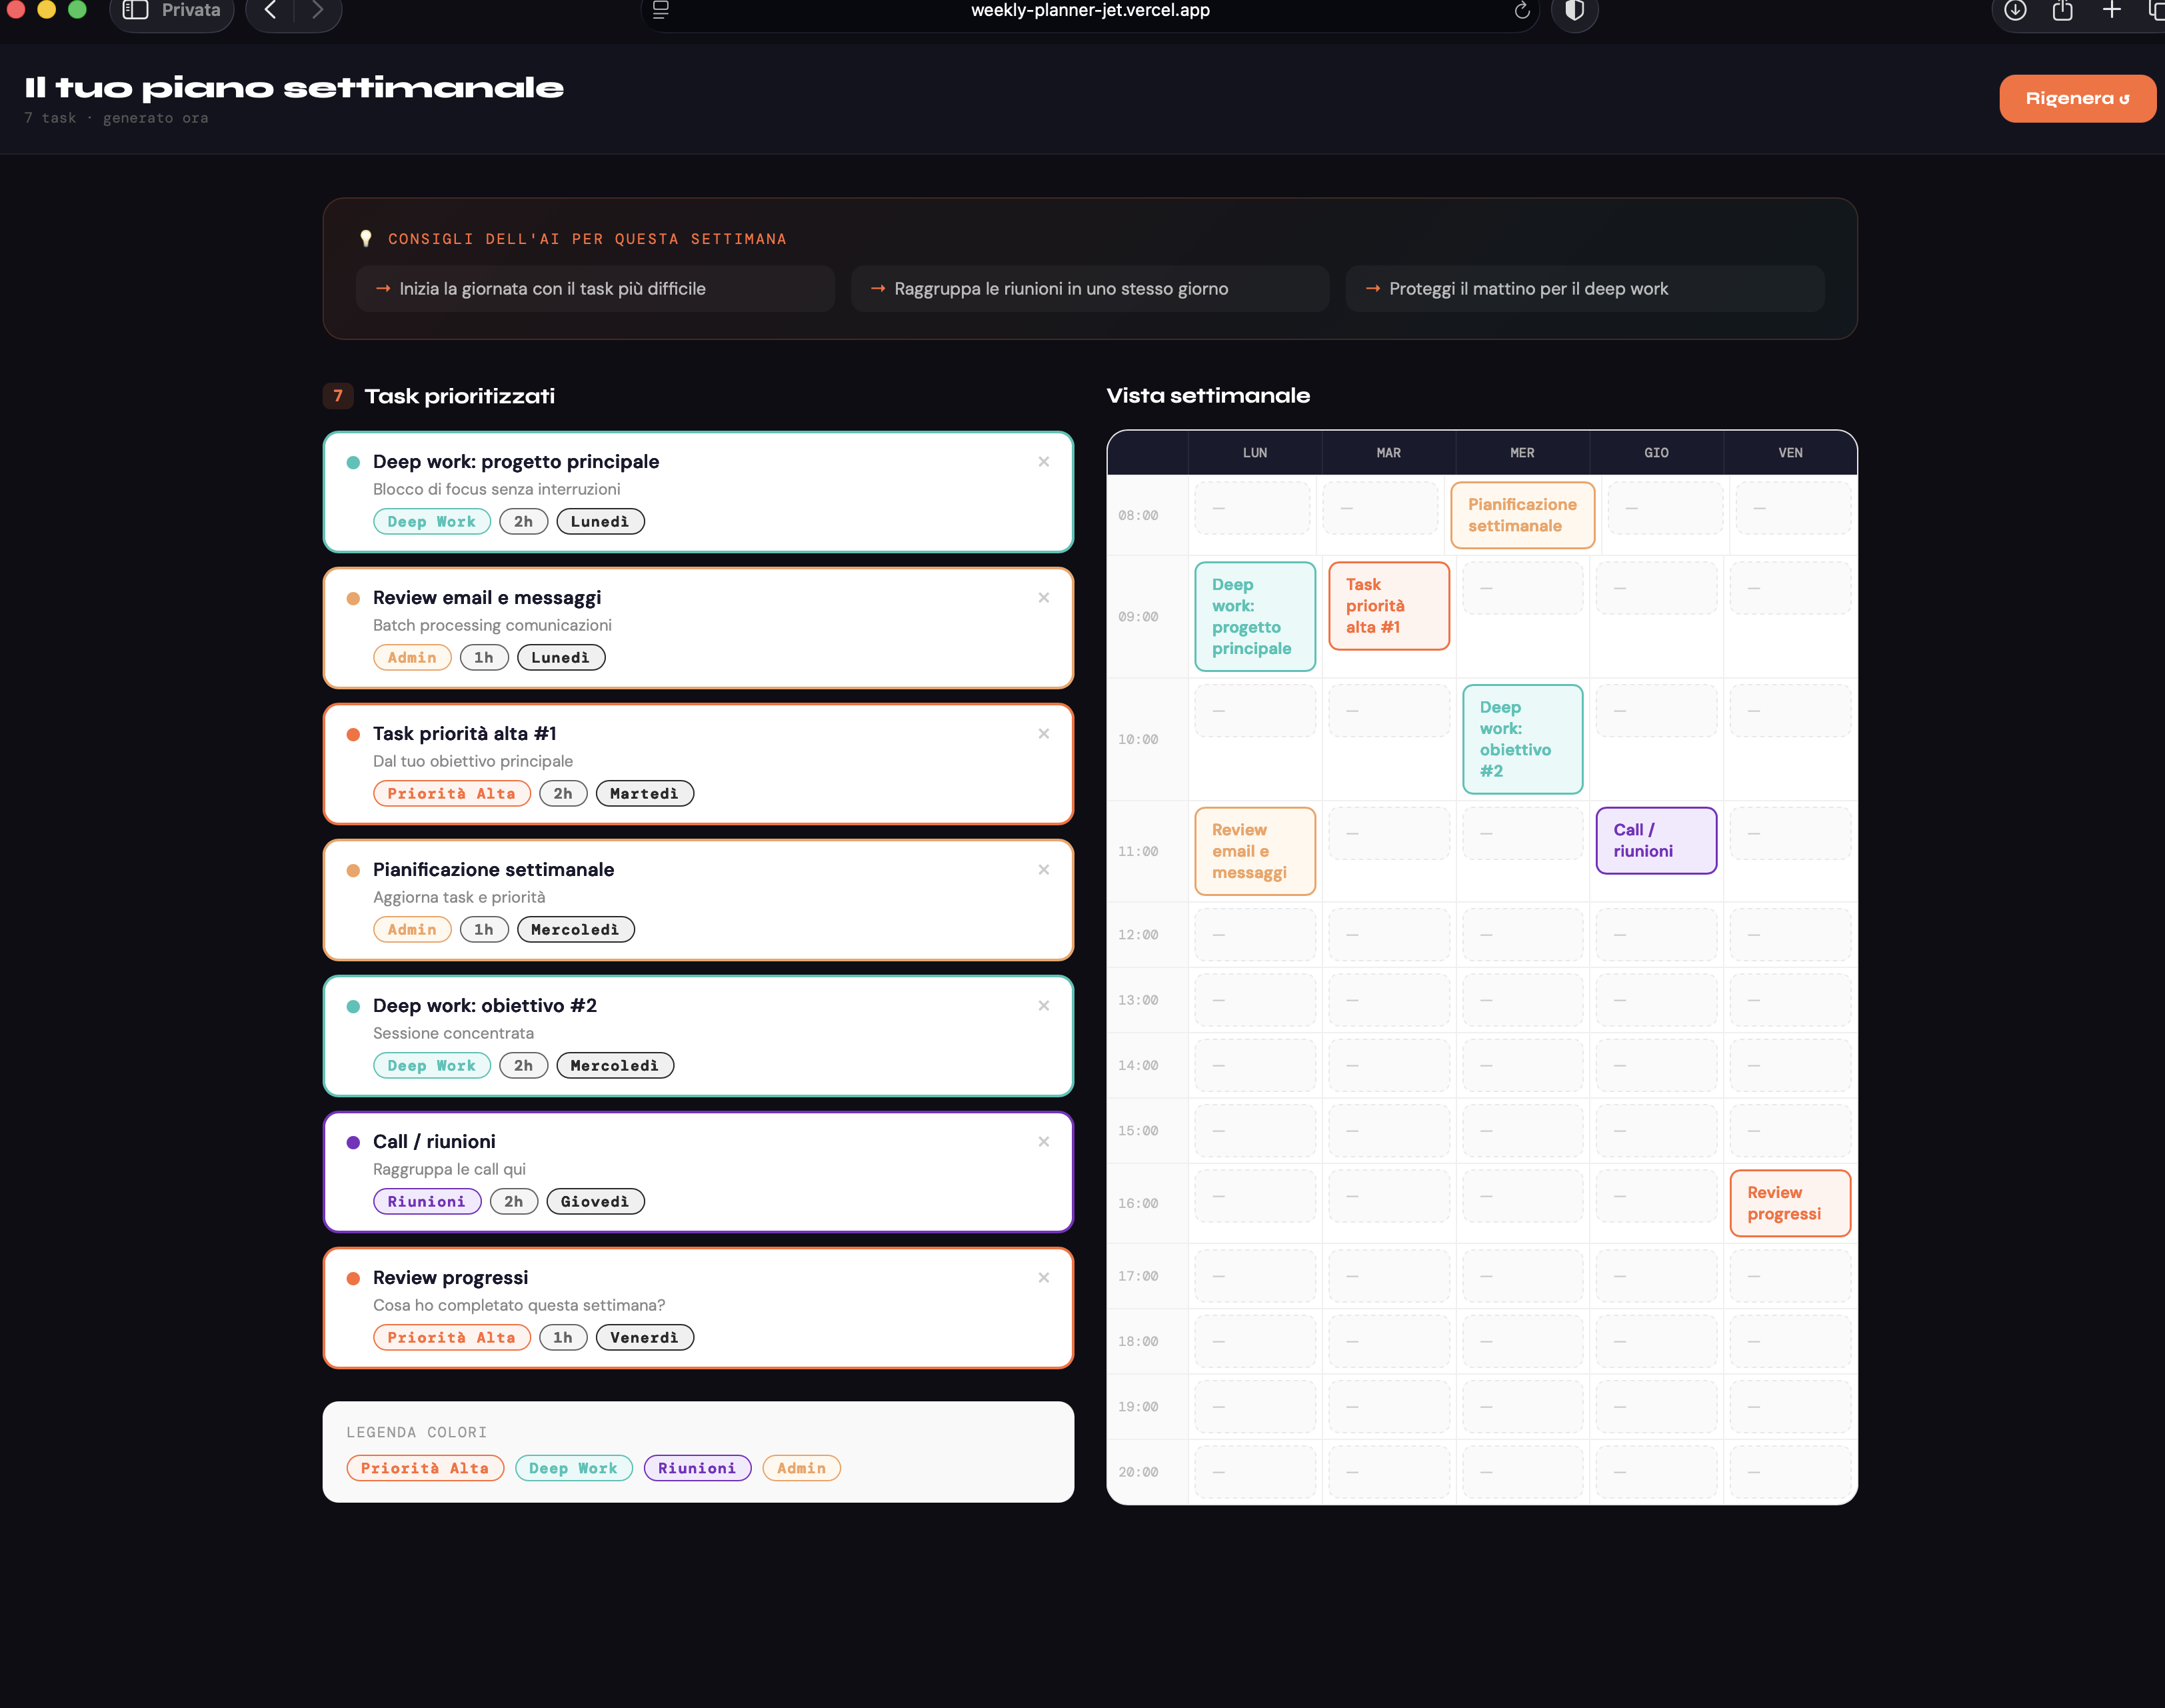Click the Vista settimanale heading

pyautogui.click(x=1208, y=396)
